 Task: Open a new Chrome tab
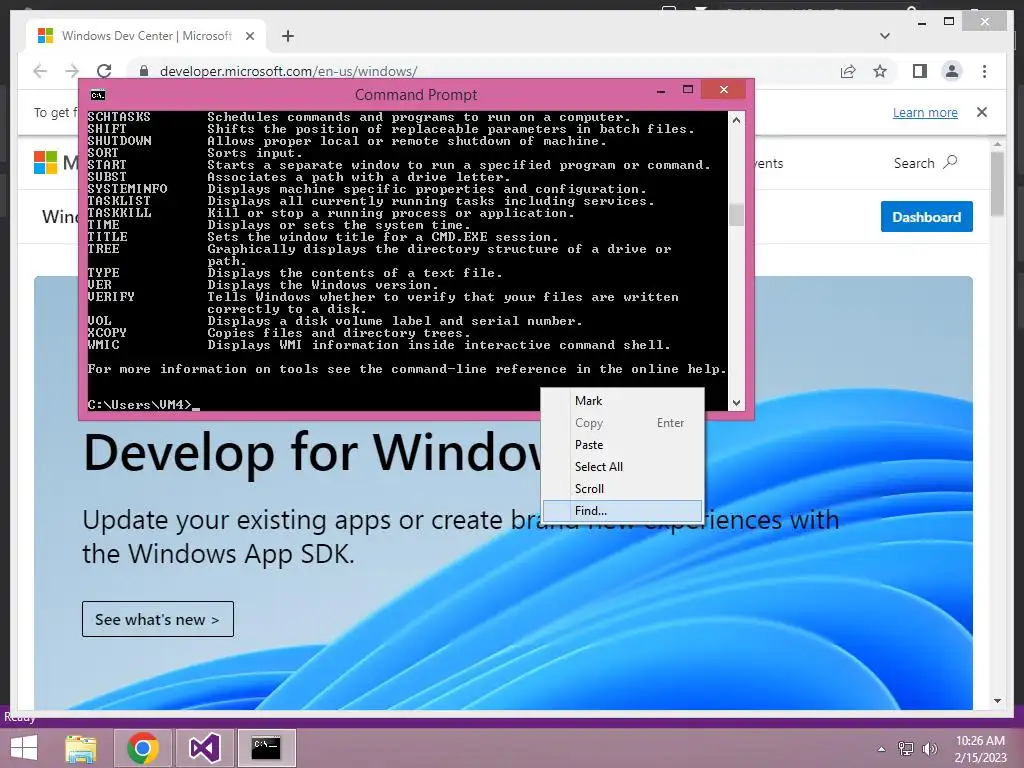coord(287,36)
